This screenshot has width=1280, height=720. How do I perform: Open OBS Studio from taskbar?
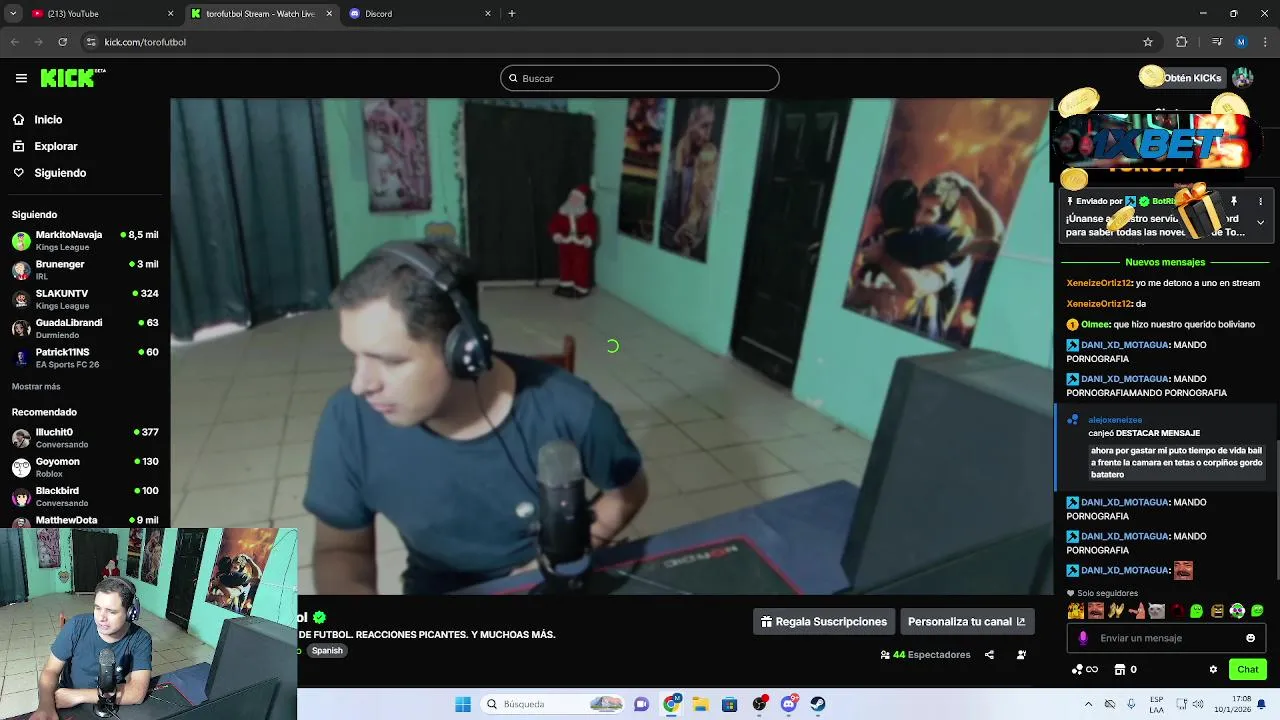pos(760,704)
